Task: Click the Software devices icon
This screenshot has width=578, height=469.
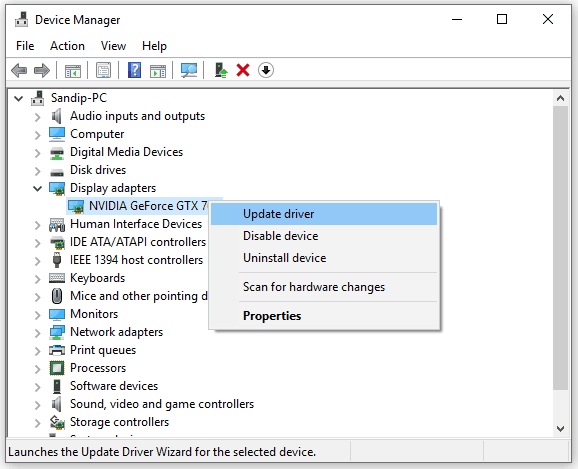Action: (x=57, y=386)
